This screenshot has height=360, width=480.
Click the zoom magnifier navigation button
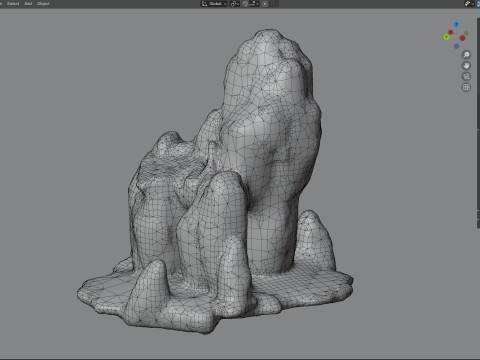click(466, 54)
